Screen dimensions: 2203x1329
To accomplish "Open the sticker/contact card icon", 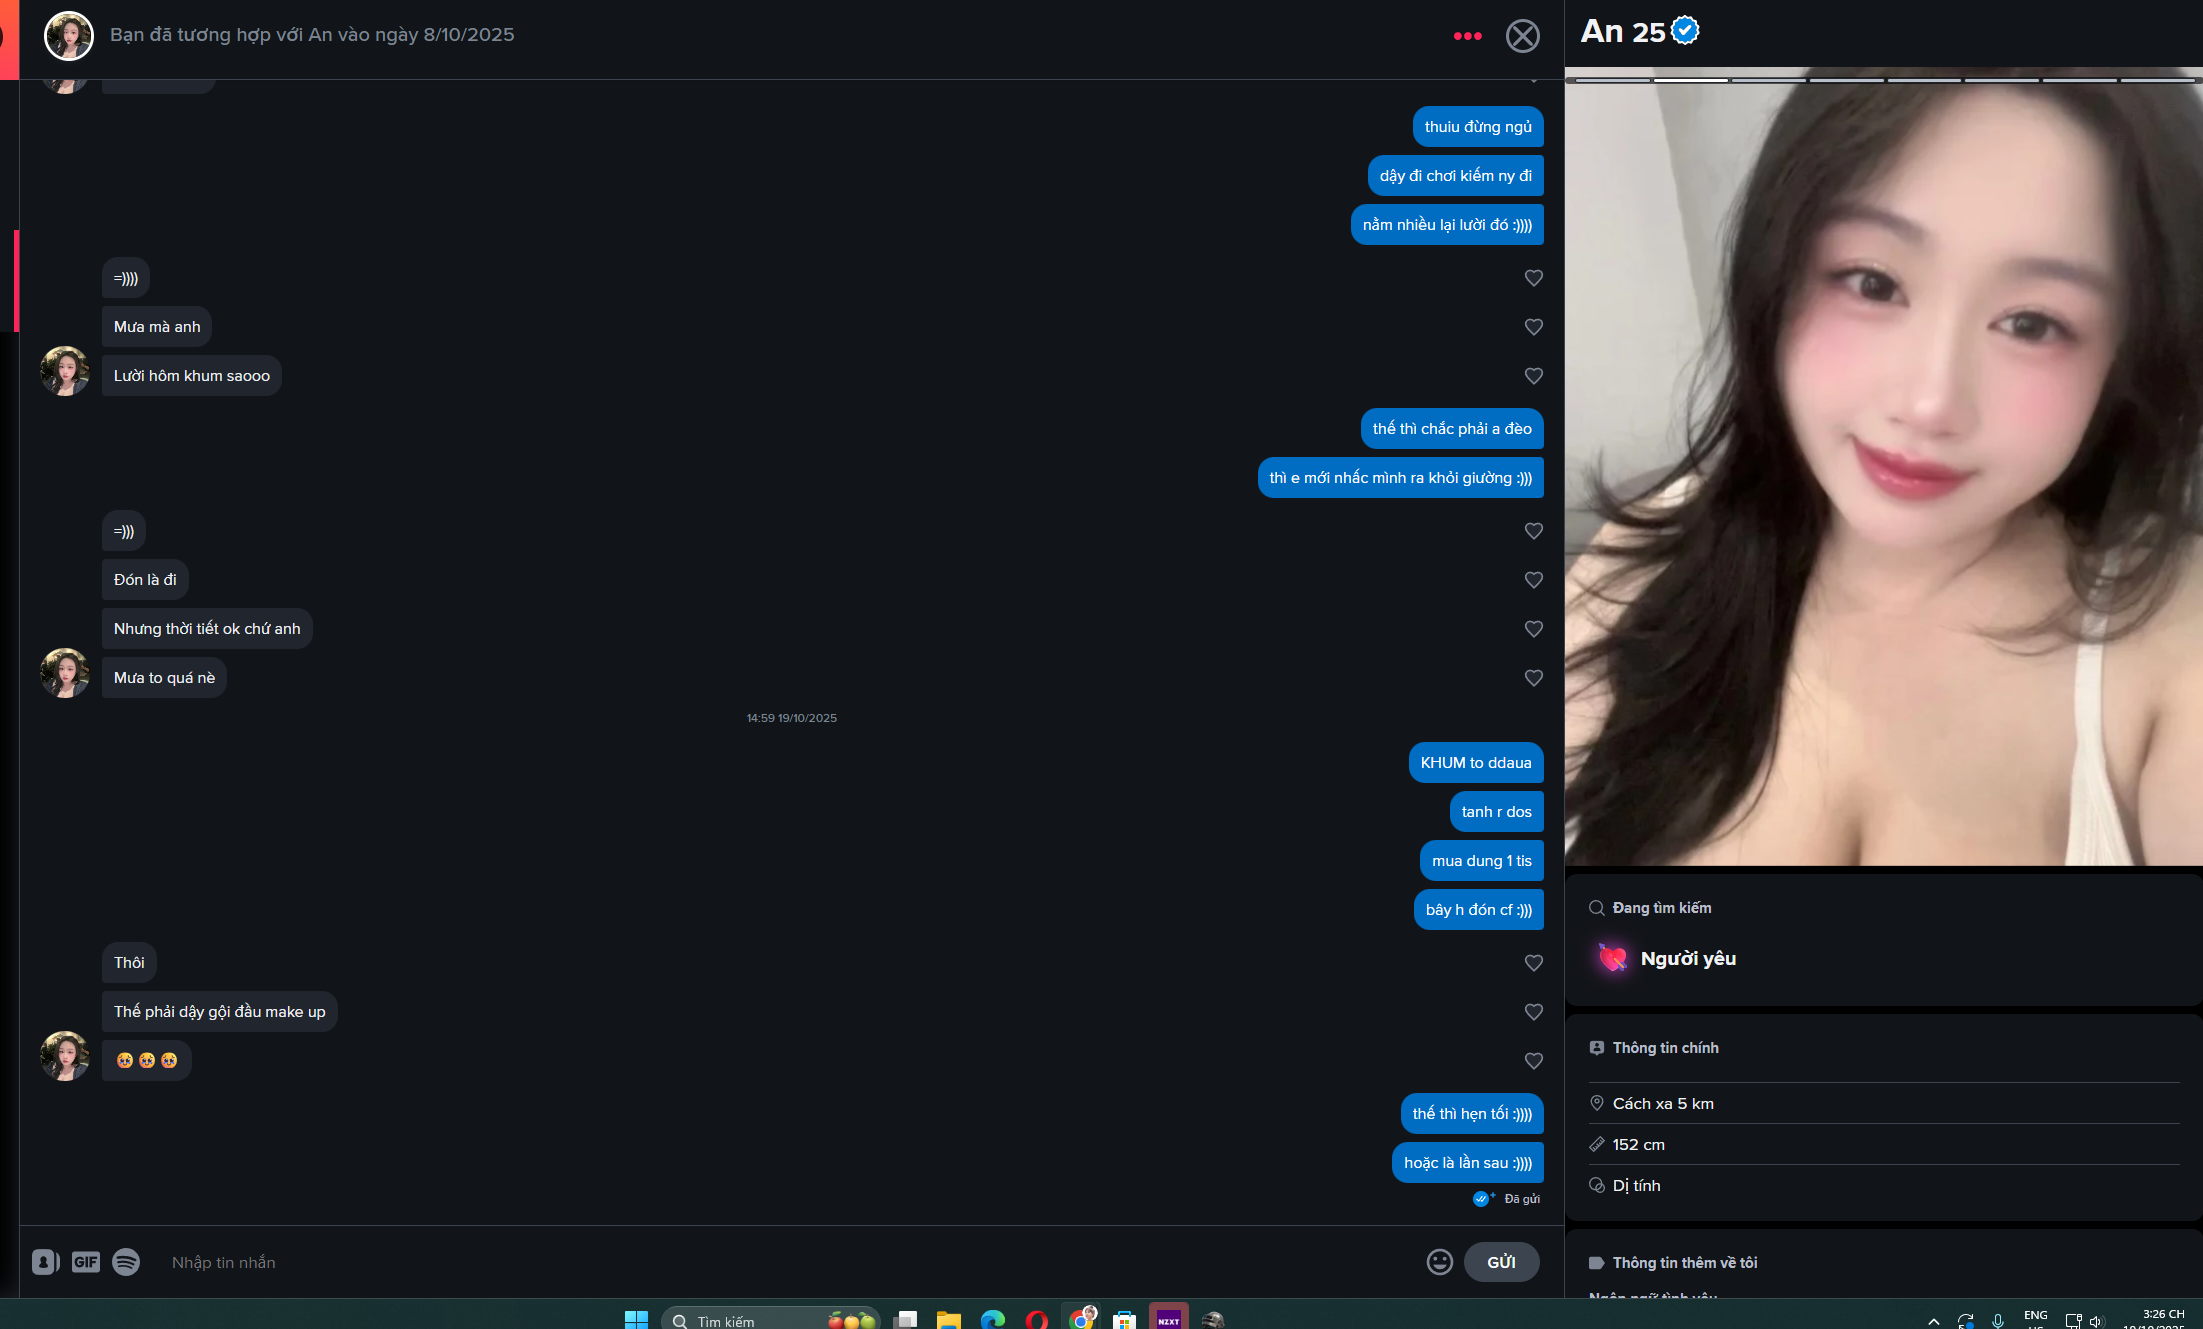I will click(45, 1262).
